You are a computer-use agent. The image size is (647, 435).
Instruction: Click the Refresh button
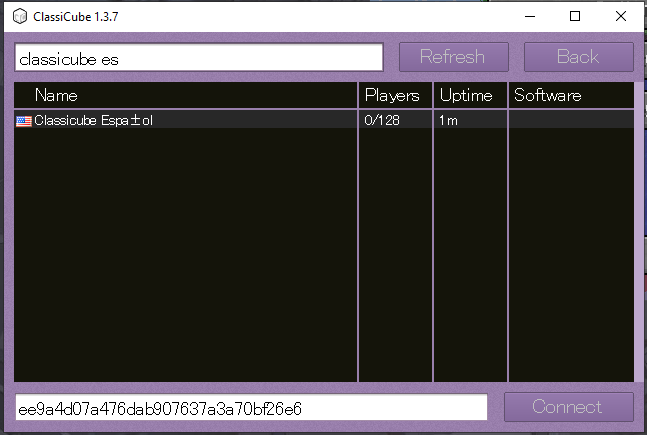click(x=453, y=57)
